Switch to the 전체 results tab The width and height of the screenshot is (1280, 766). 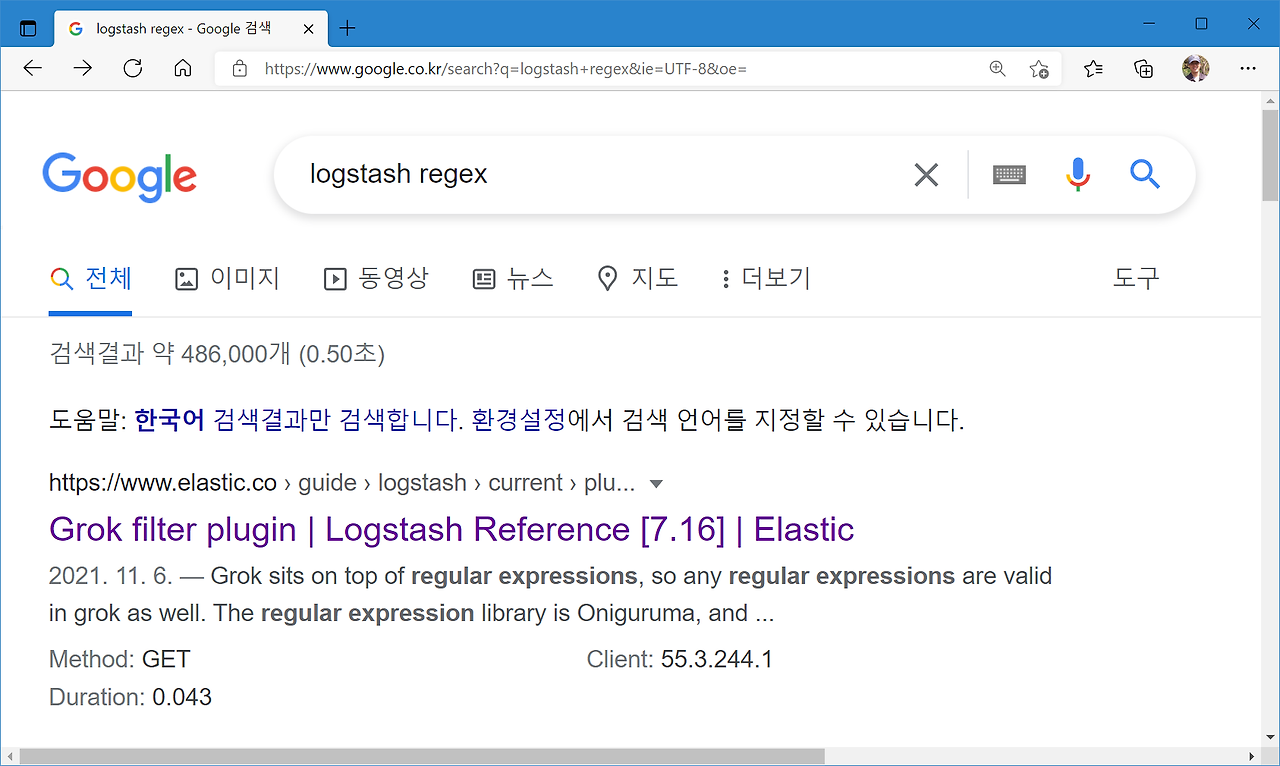pos(91,278)
